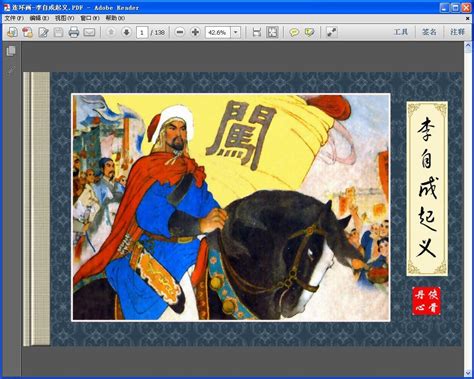This screenshot has height=379, width=474.
Task: Open the 签名 (Sign) pane
Action: click(429, 32)
